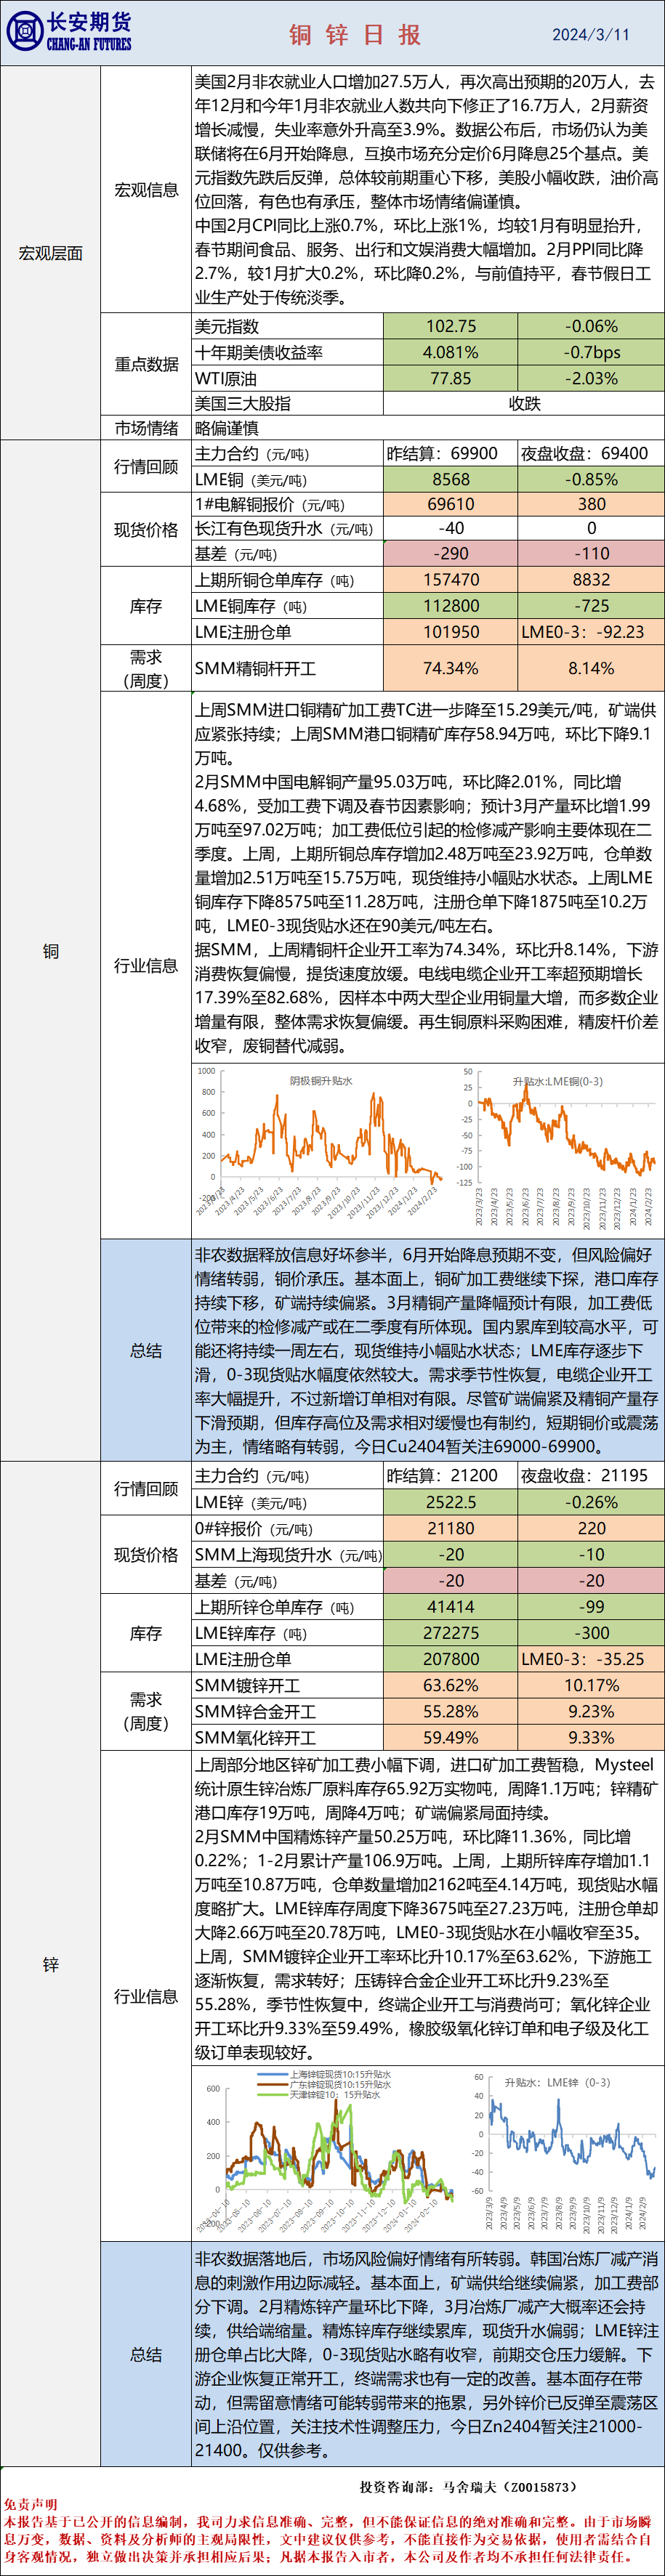Select the LME铜 change -0.85%

coord(591,480)
